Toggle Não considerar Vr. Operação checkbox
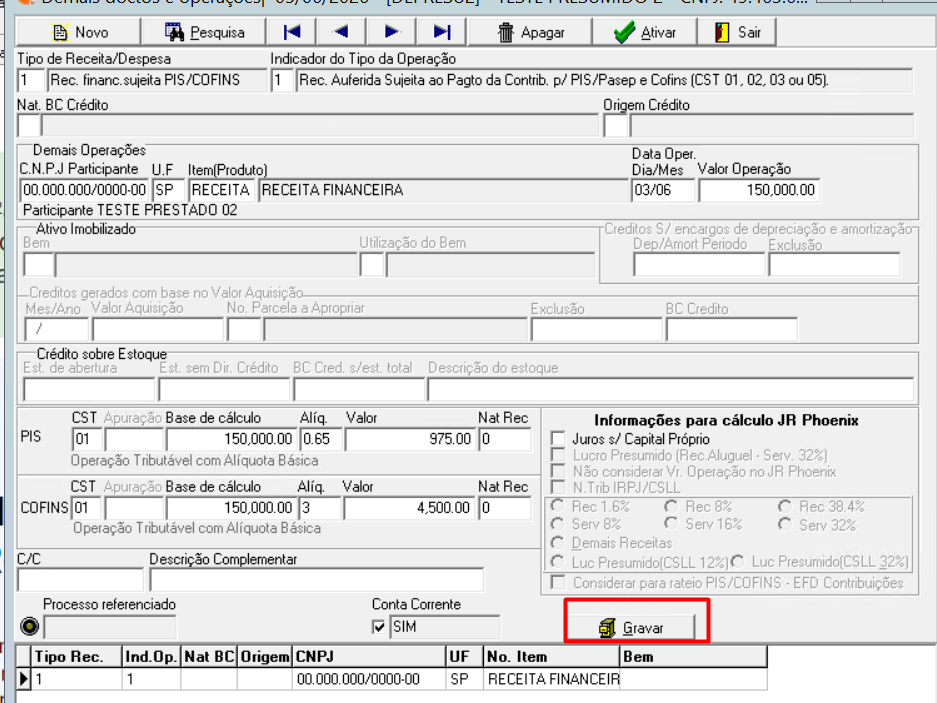Viewport: 937px width, 703px height. (558, 471)
